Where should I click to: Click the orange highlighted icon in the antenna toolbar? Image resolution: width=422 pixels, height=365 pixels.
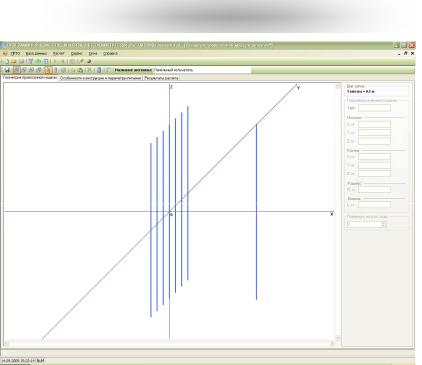pyautogui.click(x=48, y=70)
